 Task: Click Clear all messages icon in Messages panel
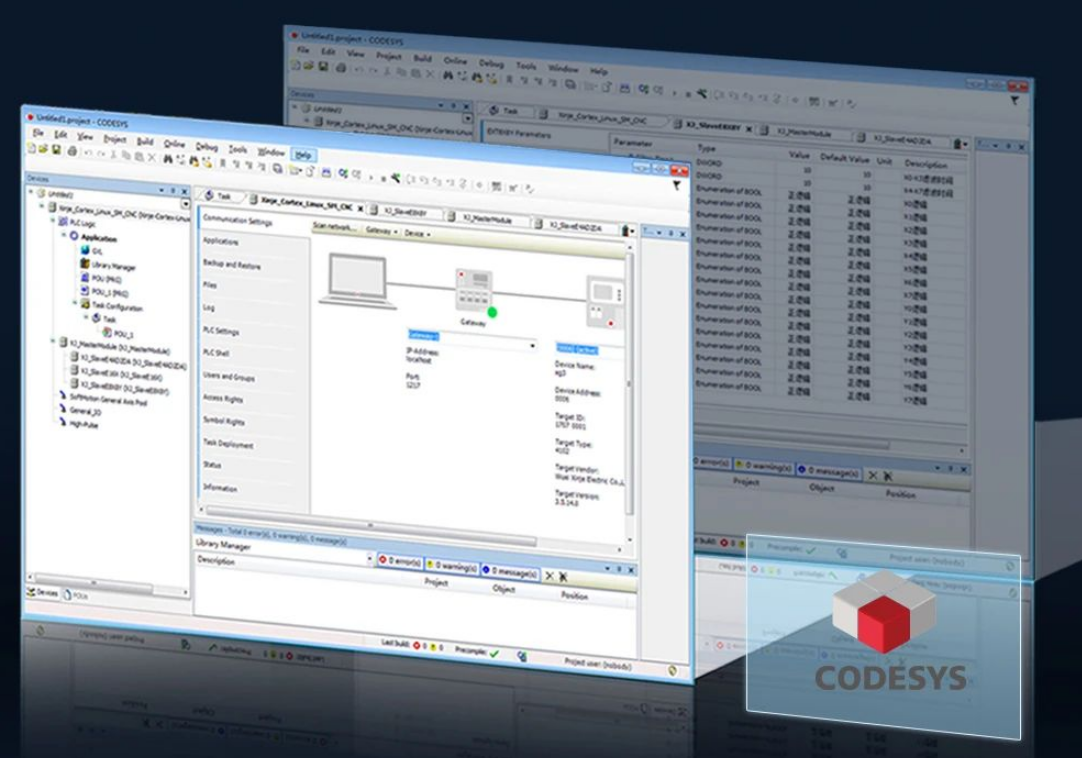click(563, 576)
